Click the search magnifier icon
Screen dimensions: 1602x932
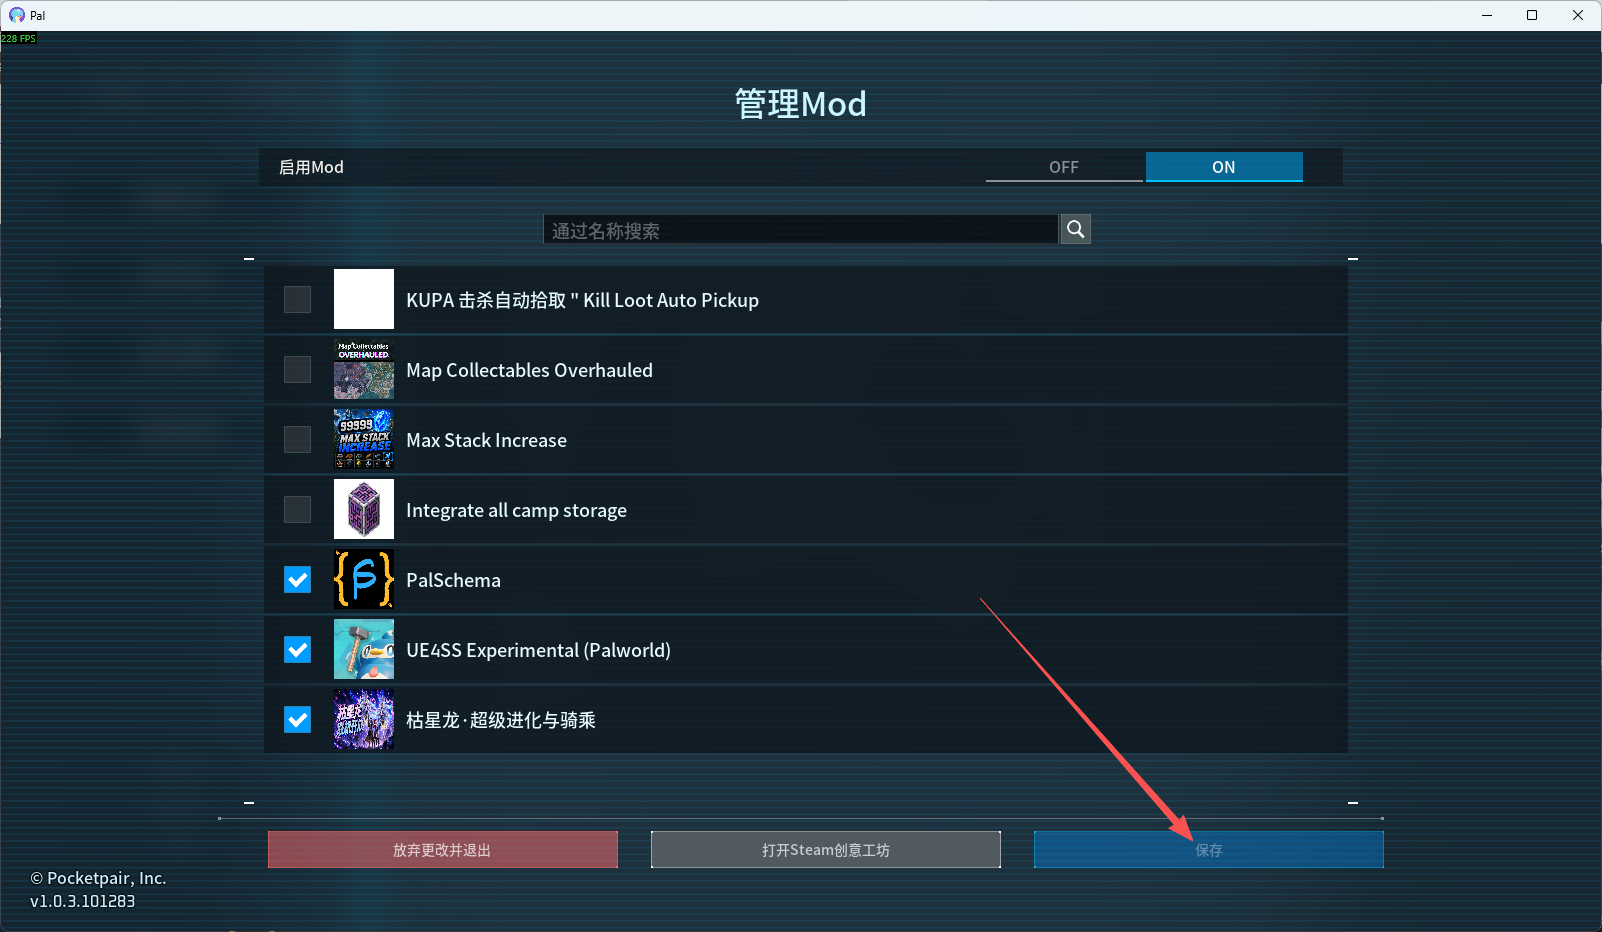(x=1075, y=229)
